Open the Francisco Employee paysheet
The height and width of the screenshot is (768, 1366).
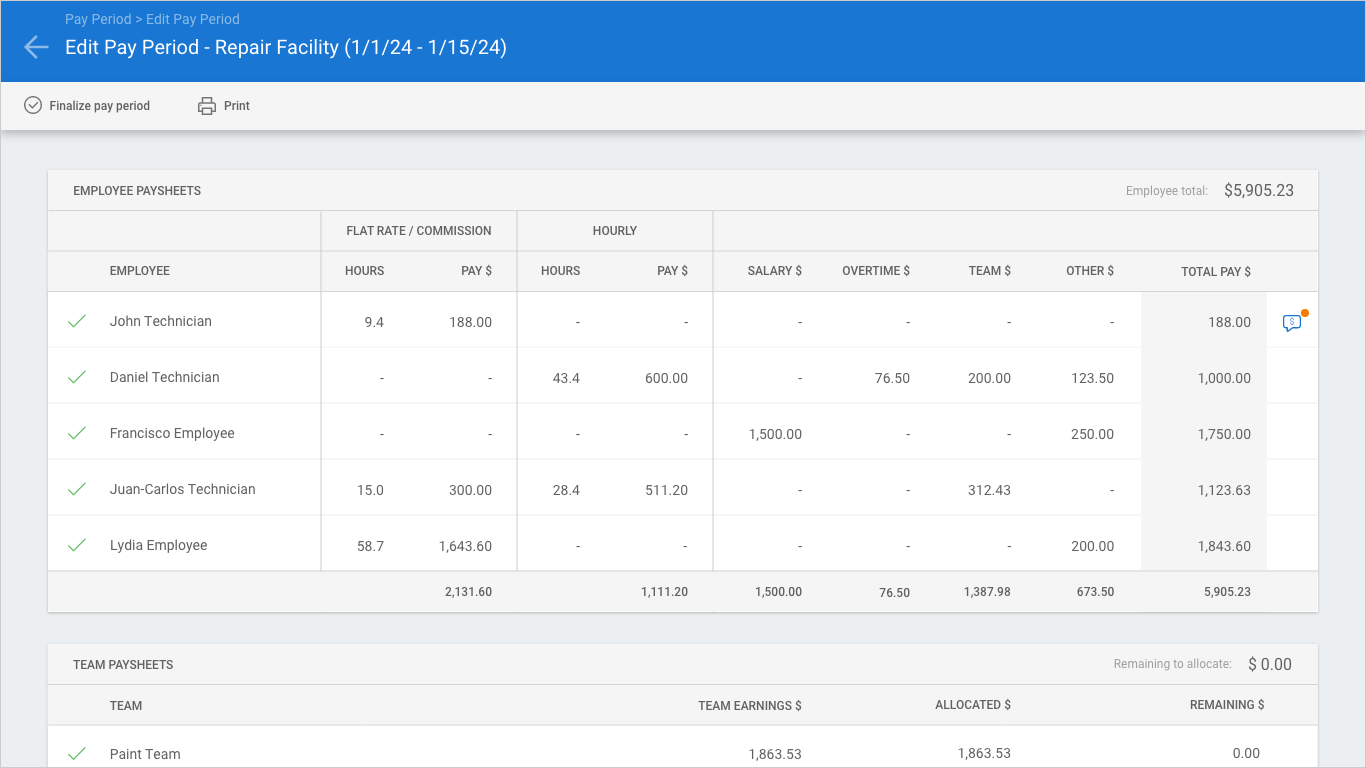tap(172, 433)
